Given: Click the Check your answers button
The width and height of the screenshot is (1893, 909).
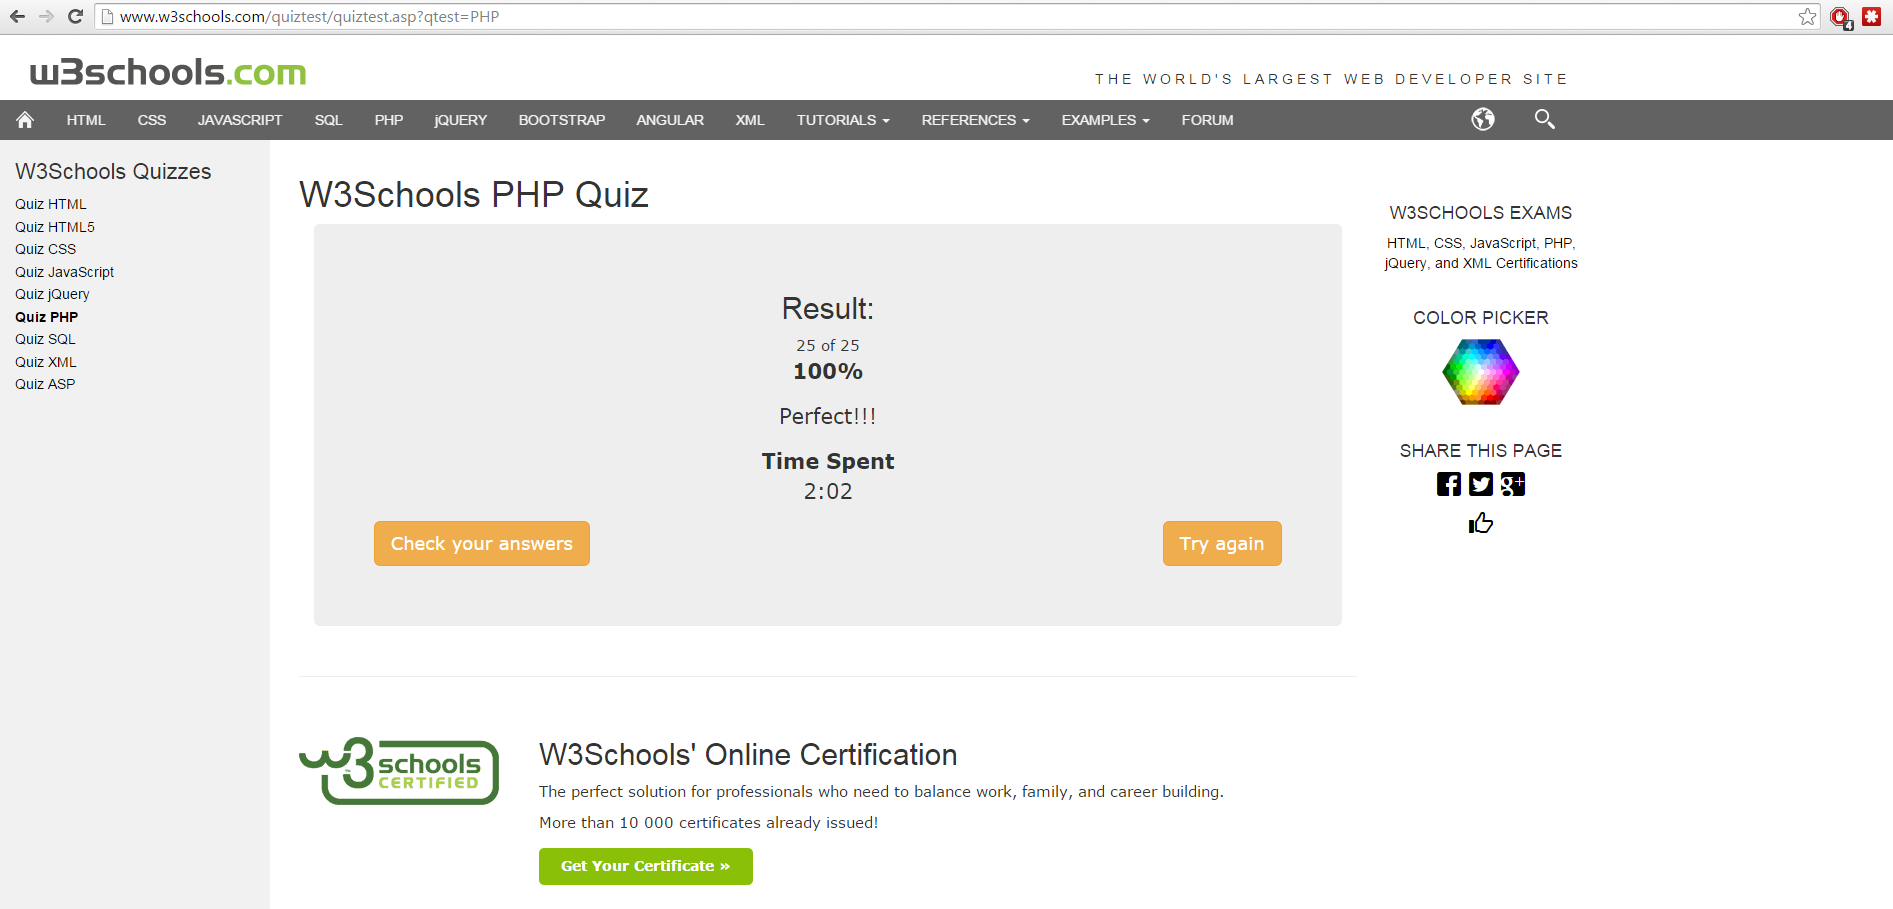Looking at the screenshot, I should pos(482,543).
